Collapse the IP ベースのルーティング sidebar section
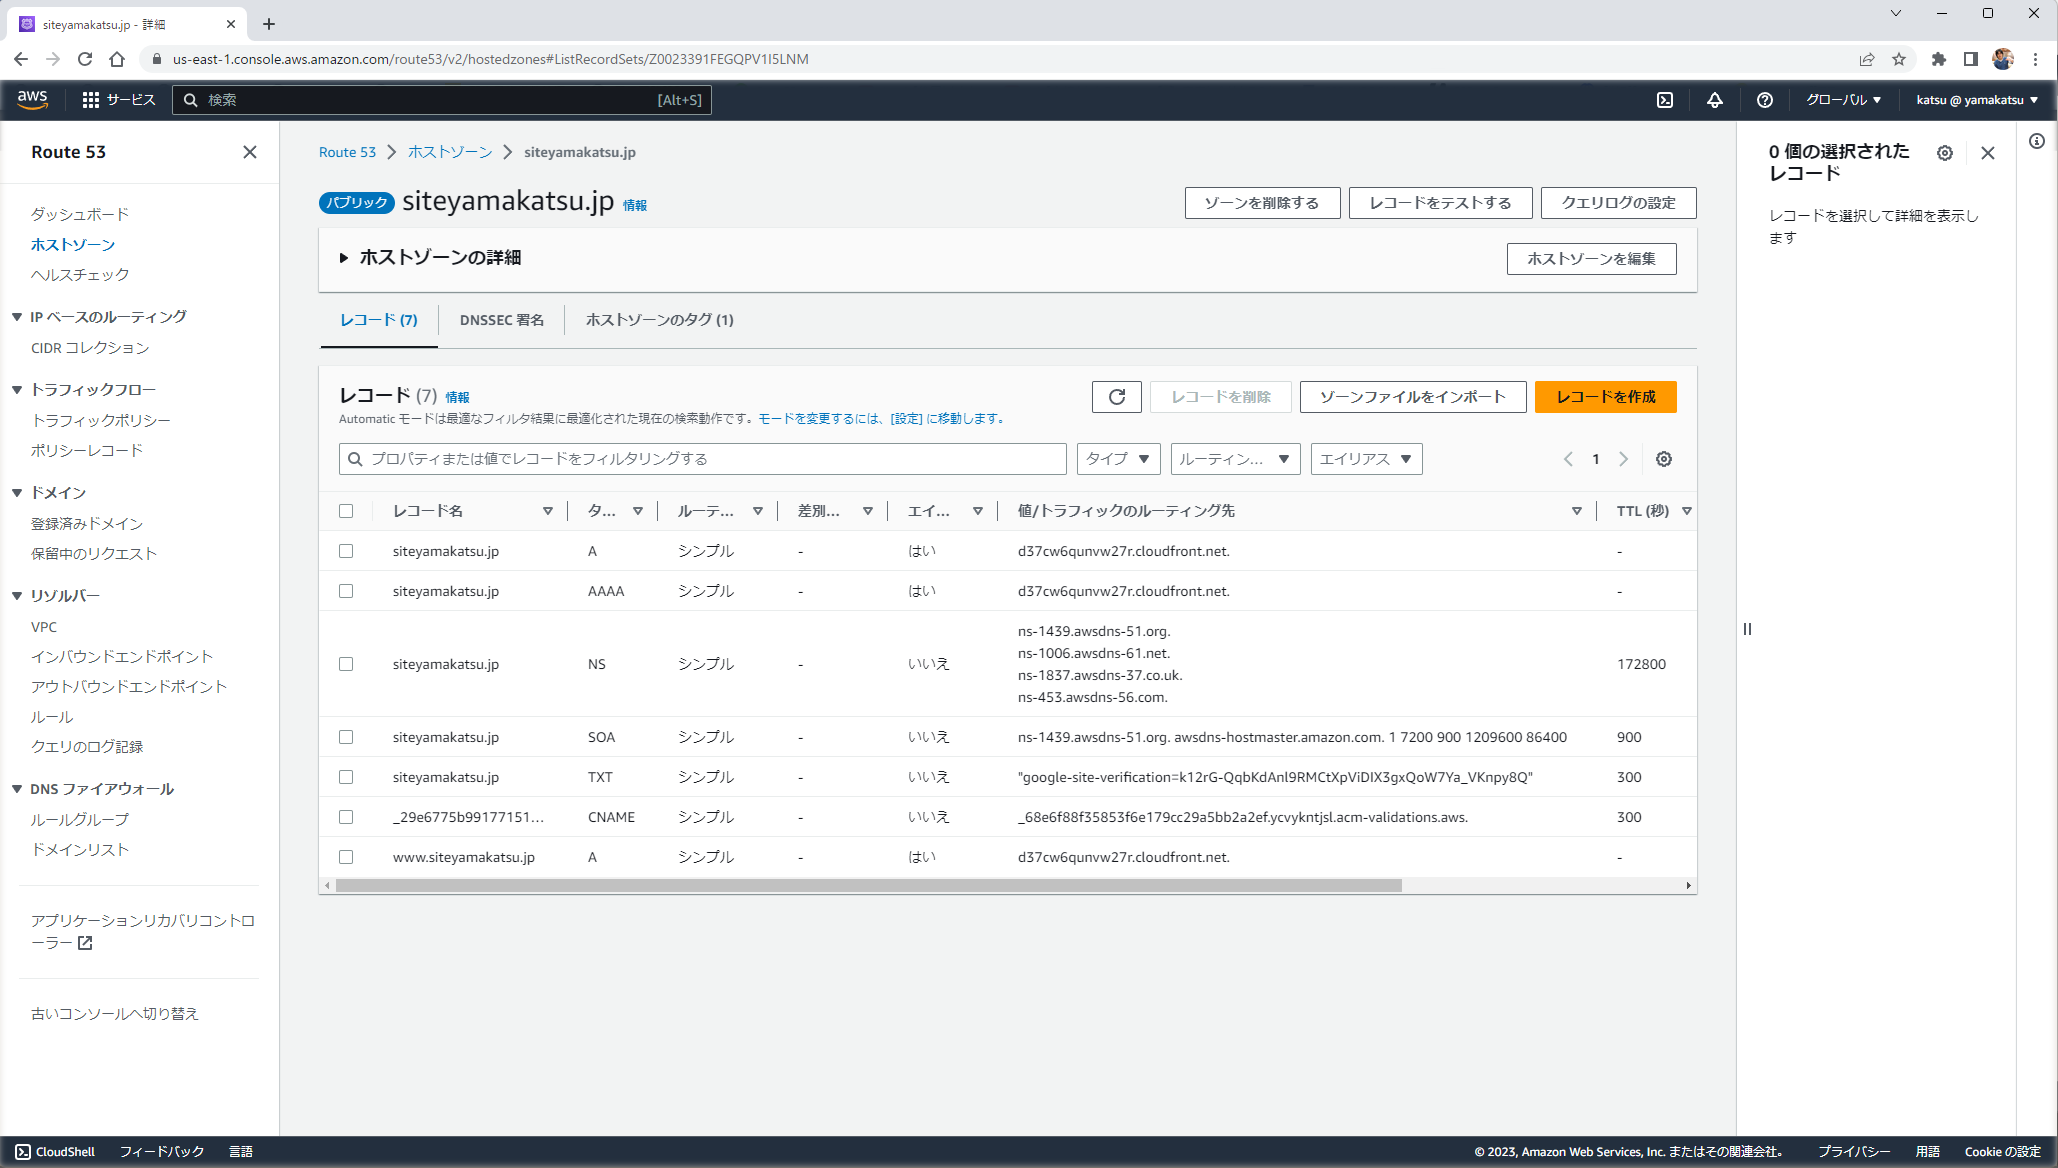Screen dimensions: 2058x1168 click(17, 317)
